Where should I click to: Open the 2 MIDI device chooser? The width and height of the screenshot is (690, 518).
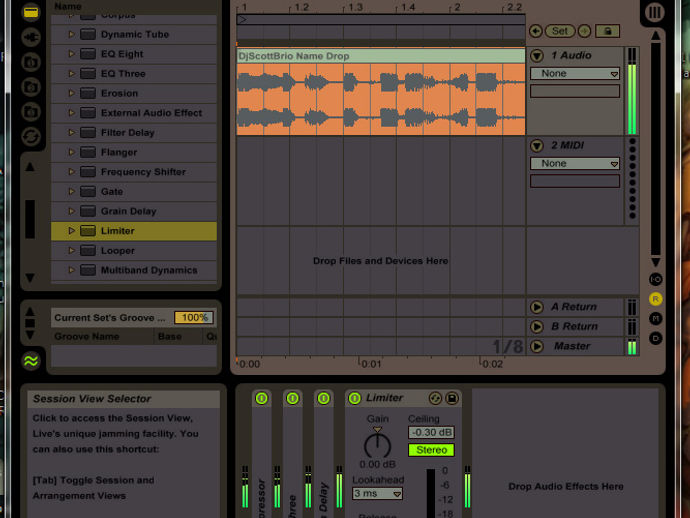coord(575,164)
